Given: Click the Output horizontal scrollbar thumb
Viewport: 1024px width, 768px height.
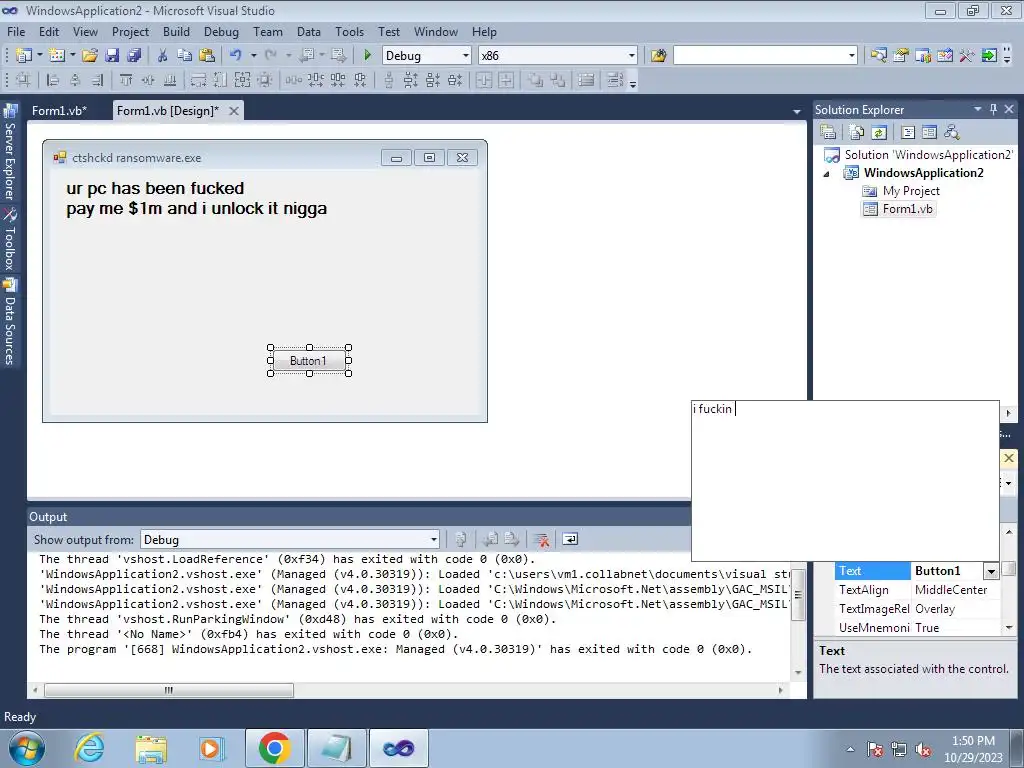Looking at the screenshot, I should pyautogui.click(x=168, y=690).
